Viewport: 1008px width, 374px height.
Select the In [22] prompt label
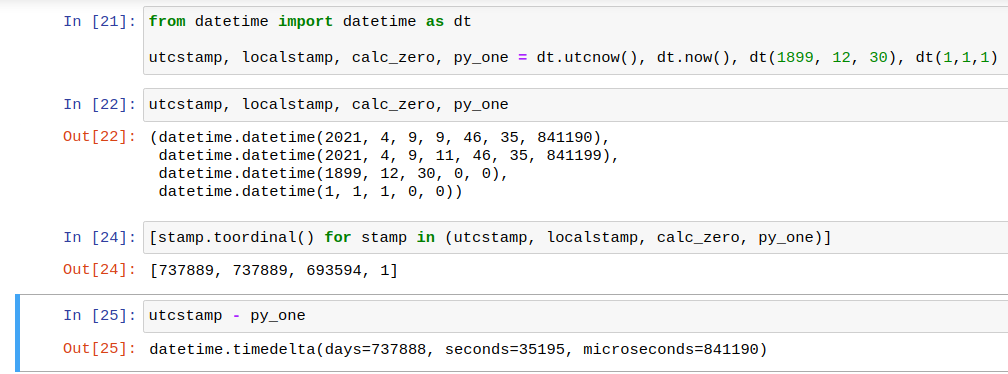[x=100, y=105]
